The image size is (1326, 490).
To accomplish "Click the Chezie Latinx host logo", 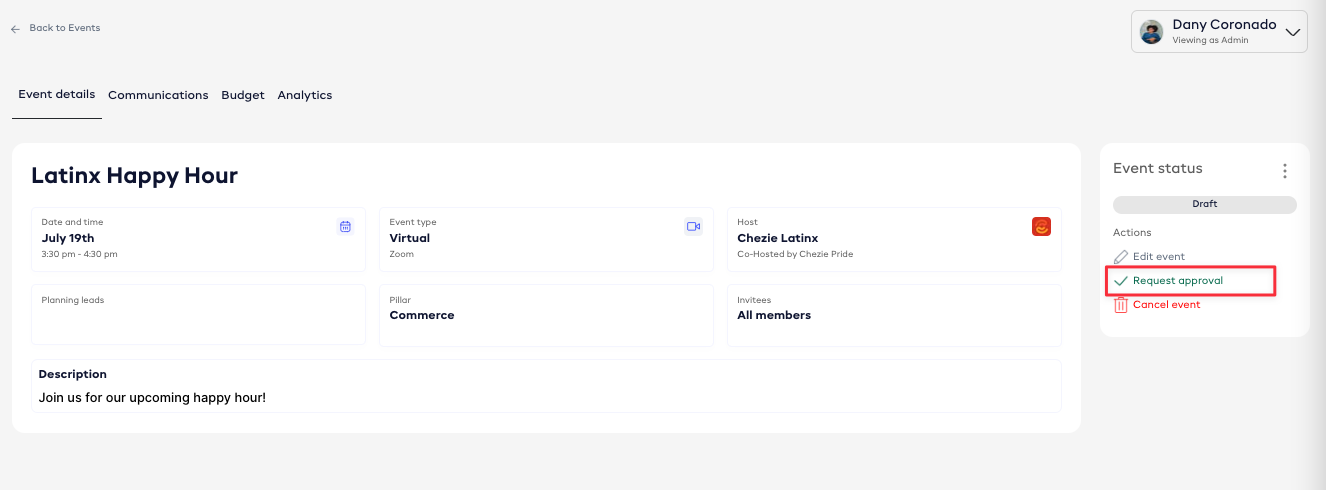I will point(1041,227).
